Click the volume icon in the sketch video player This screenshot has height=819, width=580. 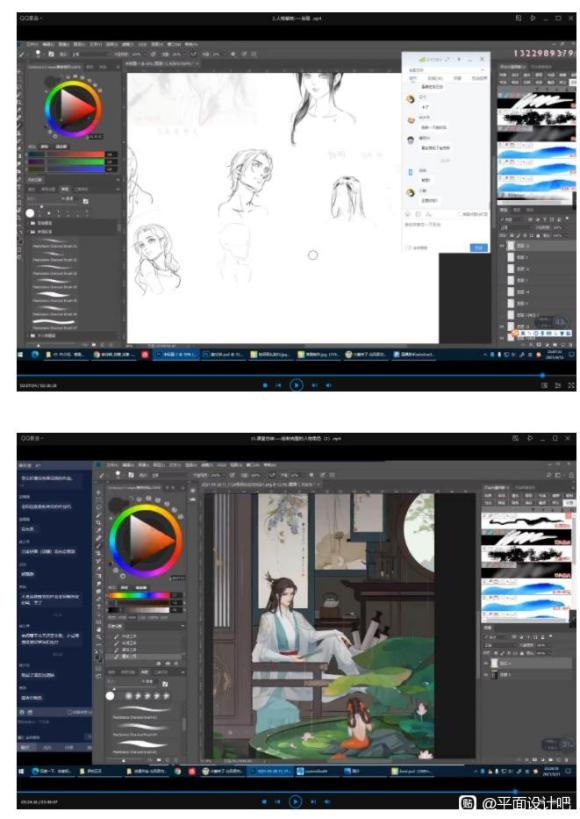pyautogui.click(x=329, y=385)
